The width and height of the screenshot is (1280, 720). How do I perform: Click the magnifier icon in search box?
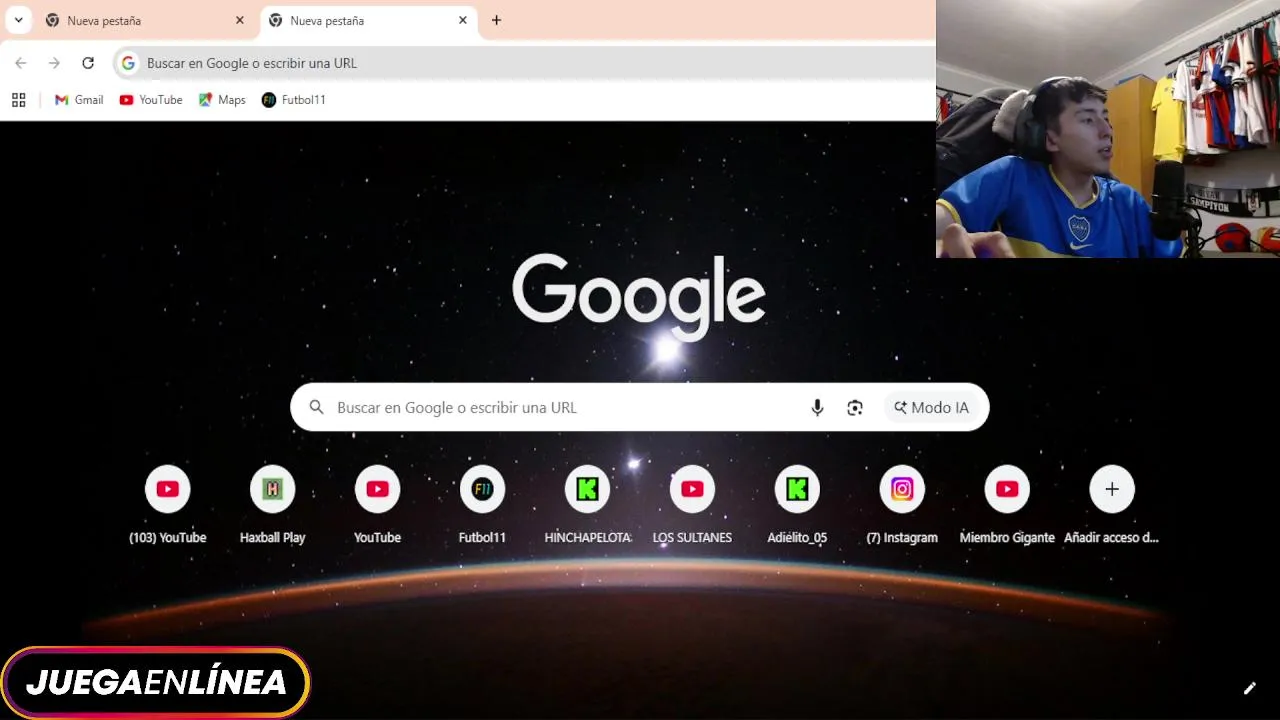[316, 407]
